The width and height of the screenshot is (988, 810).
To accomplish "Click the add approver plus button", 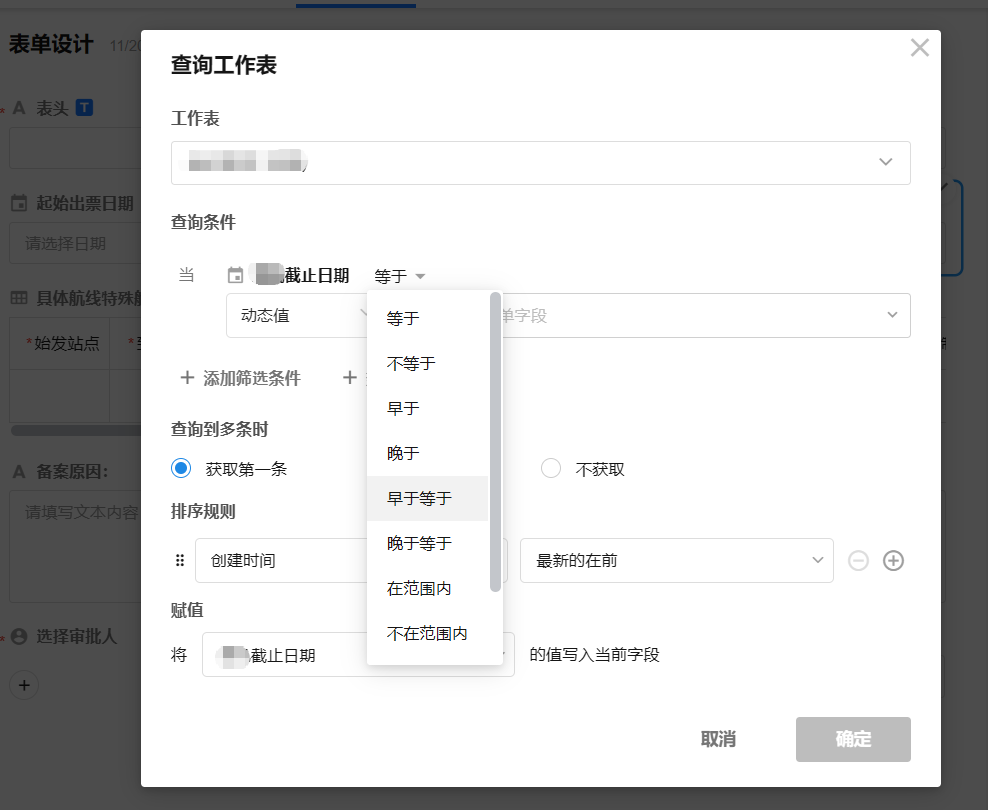I will (25, 685).
